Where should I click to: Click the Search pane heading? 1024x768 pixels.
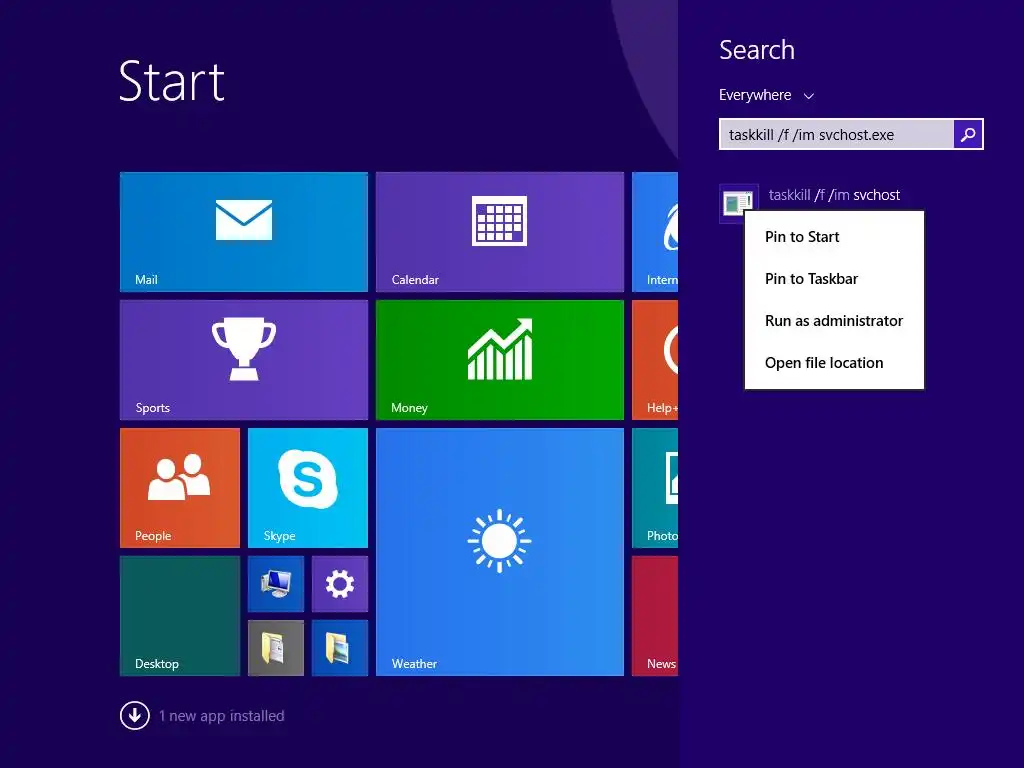[757, 50]
